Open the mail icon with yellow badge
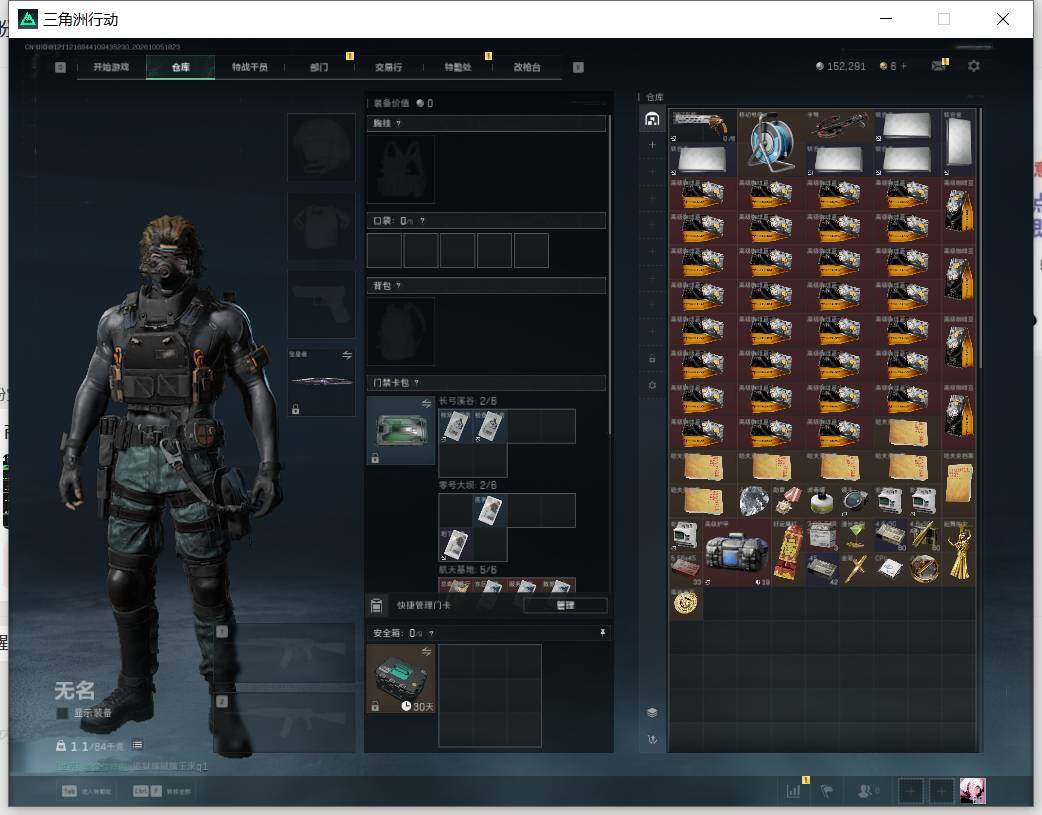Image resolution: width=1042 pixels, height=815 pixels. [x=939, y=65]
